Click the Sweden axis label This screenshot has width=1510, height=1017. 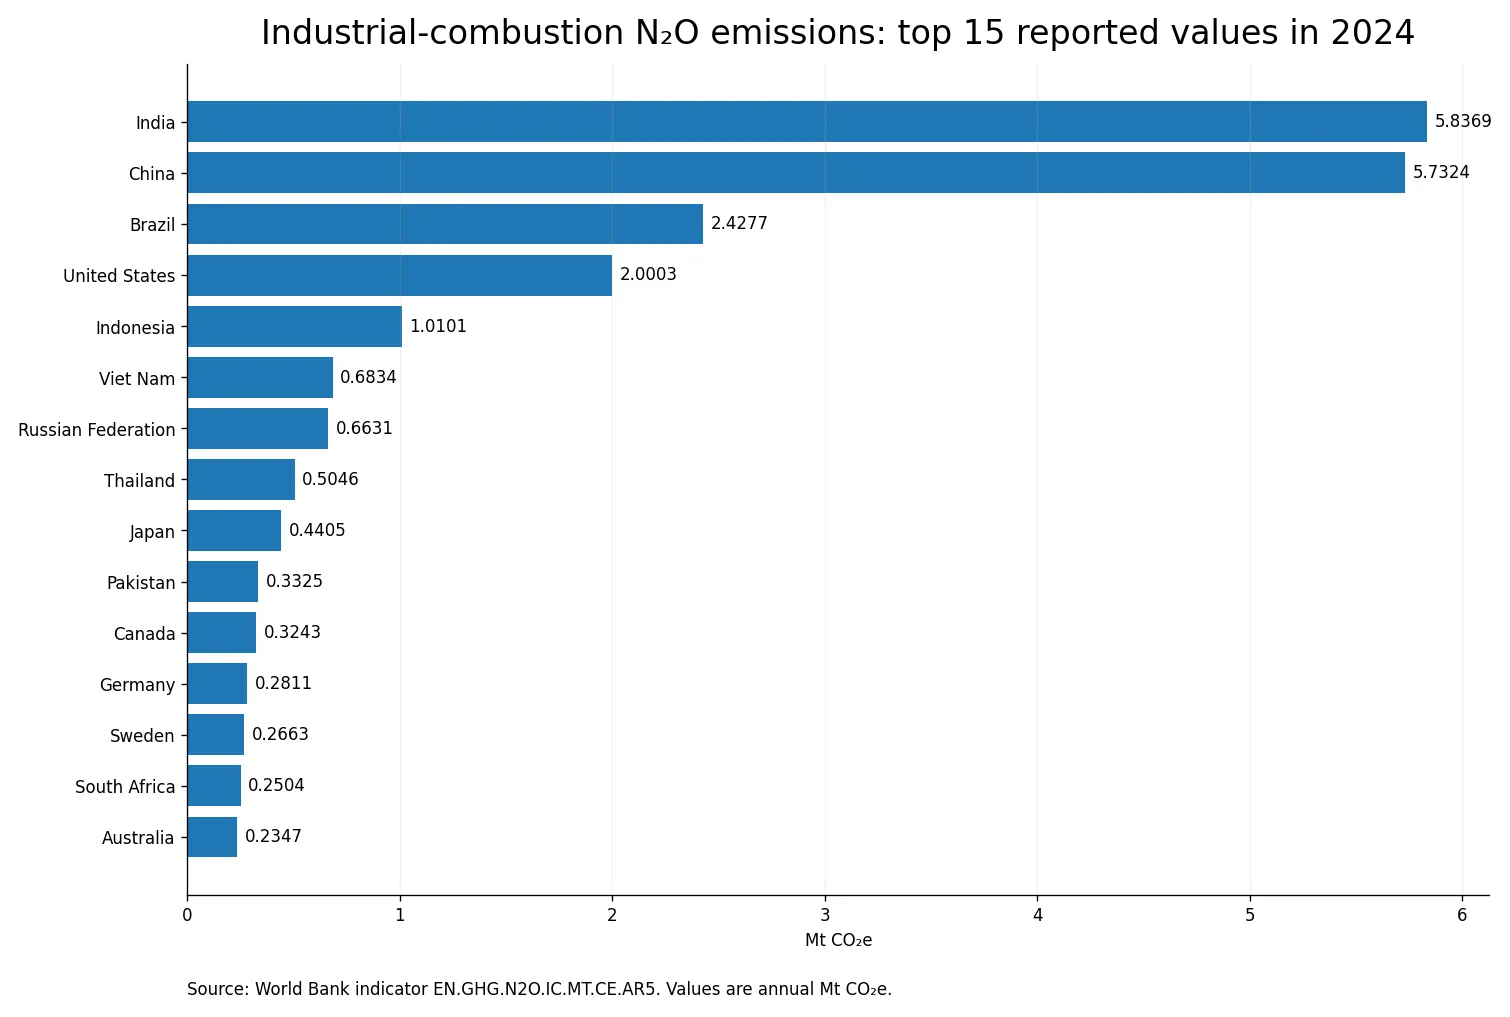coord(142,736)
